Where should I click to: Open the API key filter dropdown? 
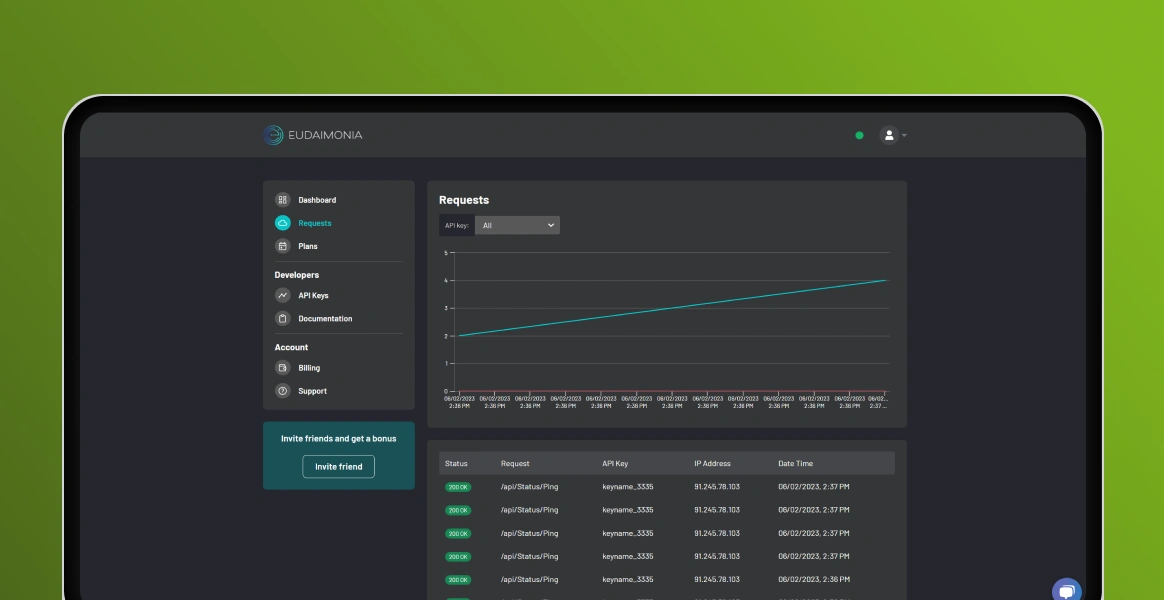pyautogui.click(x=517, y=225)
